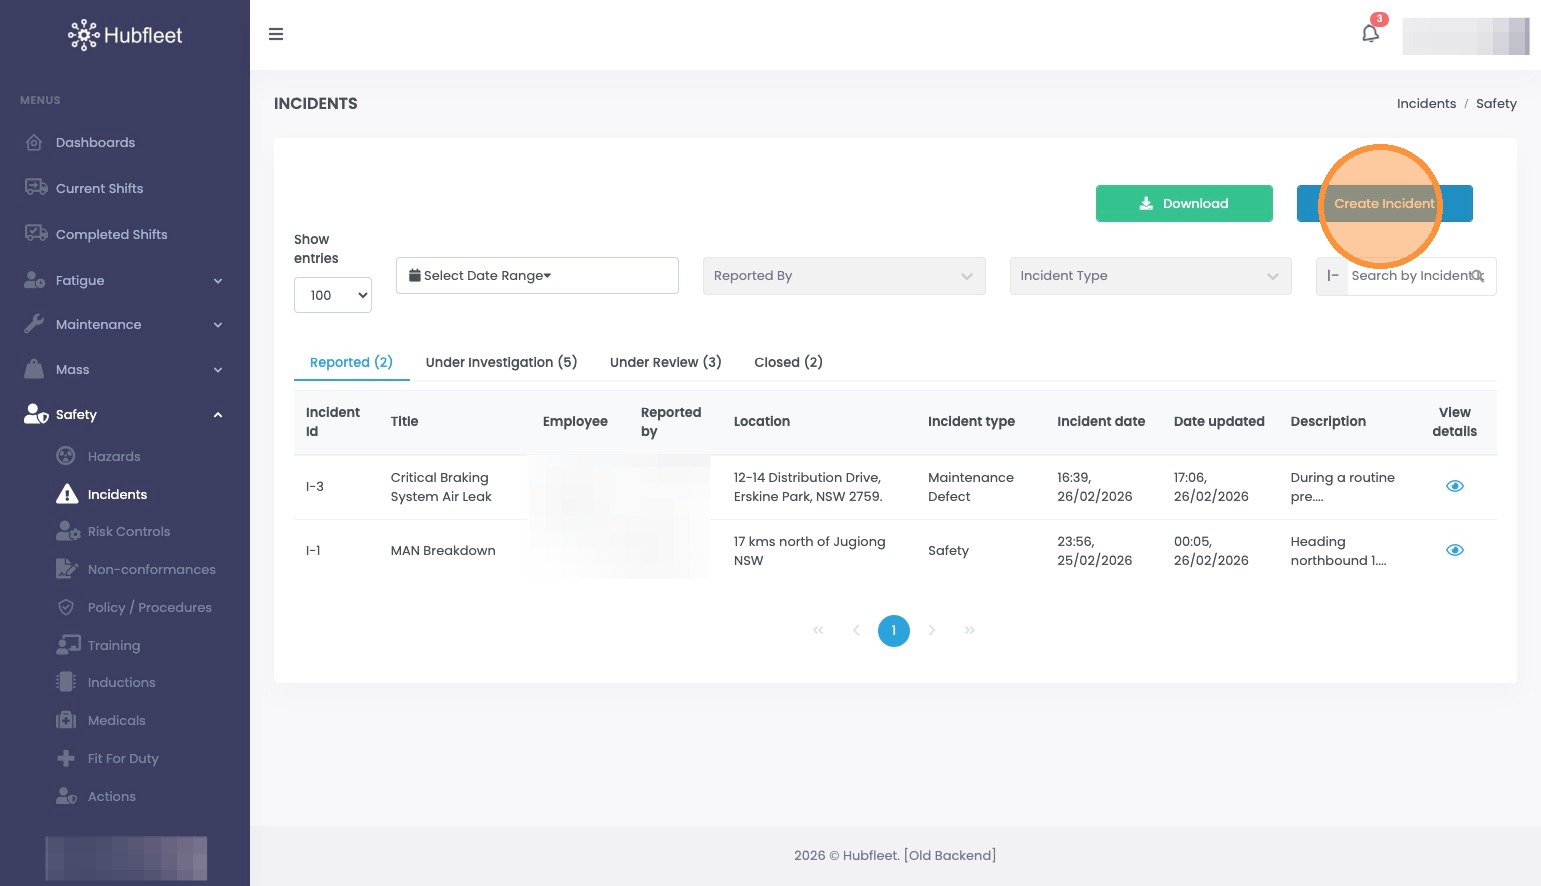Switch to Under Investigation (5) tab
Viewport: 1541px width, 886px height.
point(501,362)
